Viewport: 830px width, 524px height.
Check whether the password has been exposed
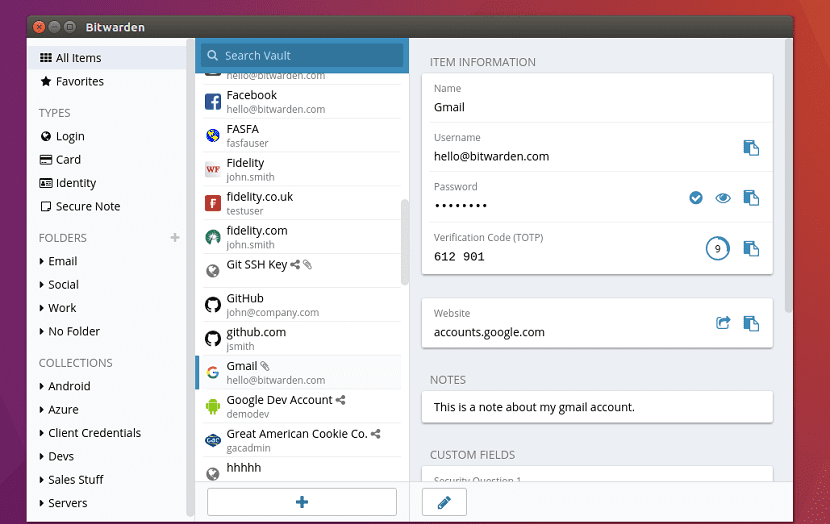[x=696, y=198]
